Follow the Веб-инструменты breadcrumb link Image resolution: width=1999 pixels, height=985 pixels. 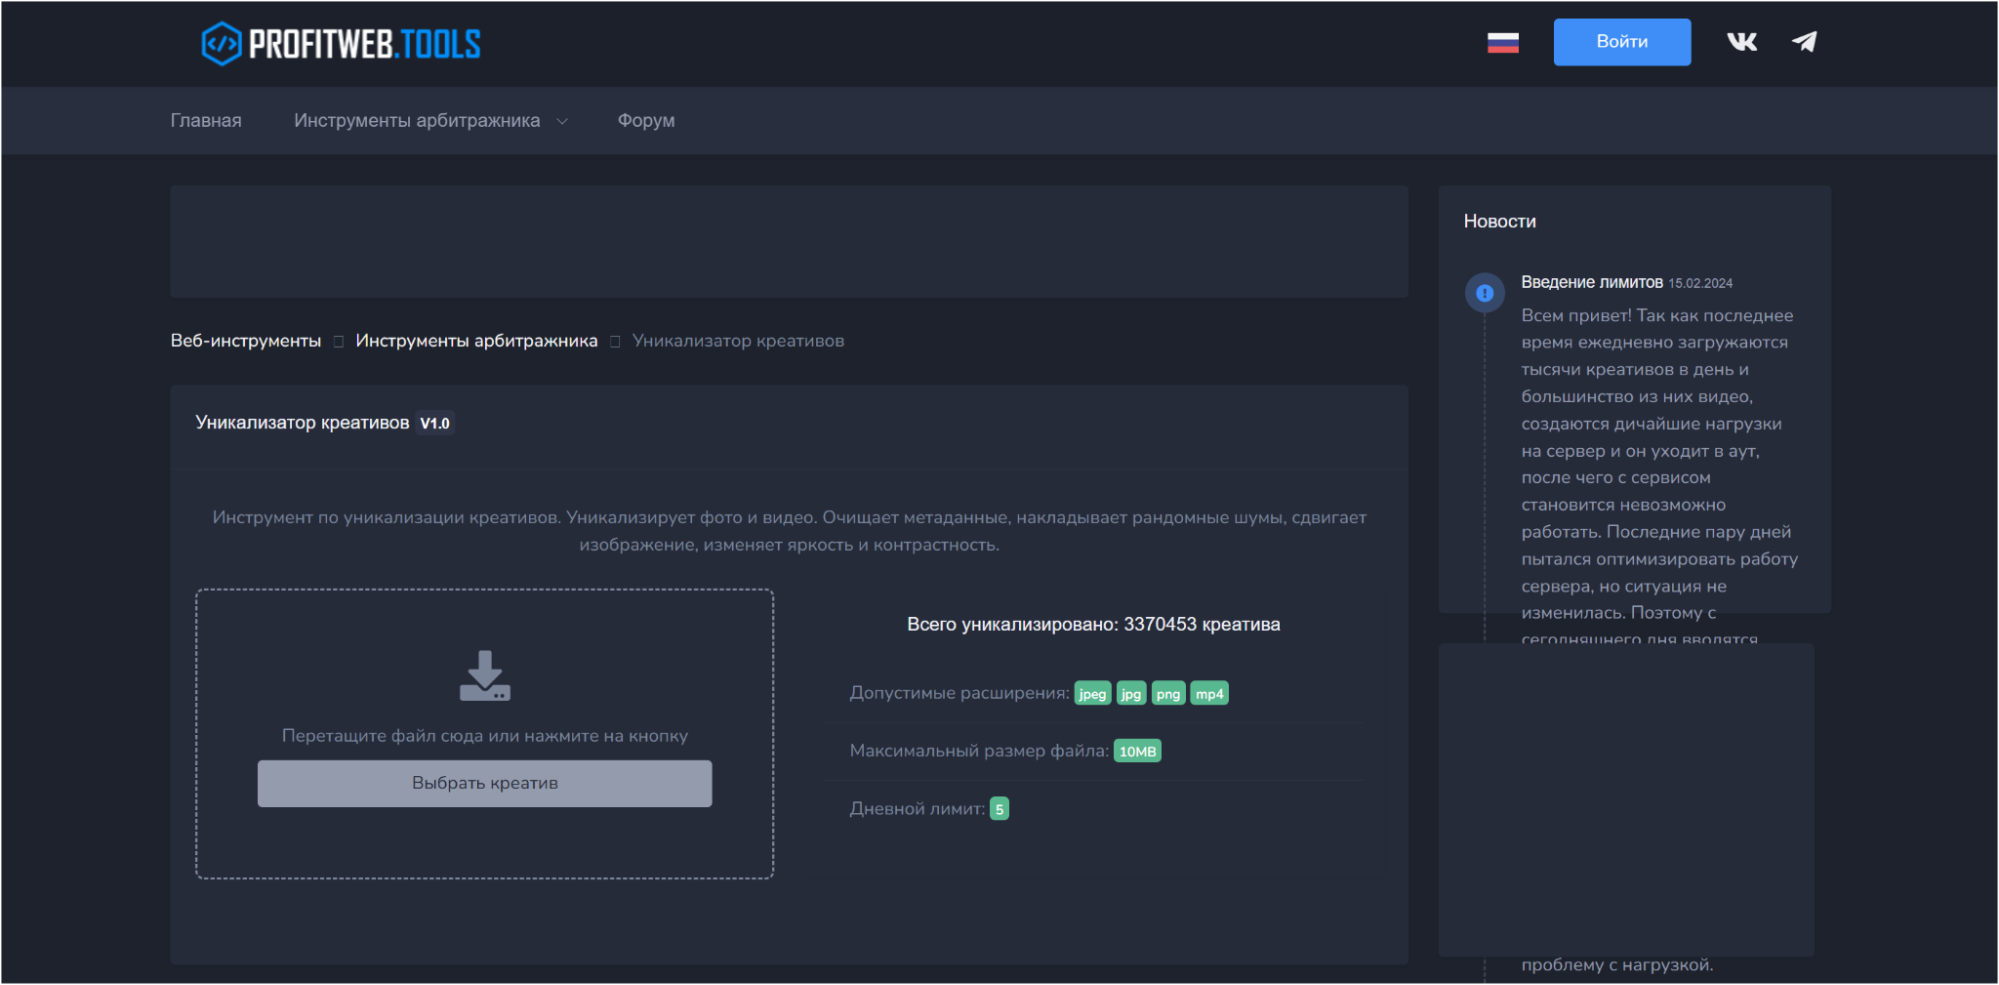click(x=246, y=341)
